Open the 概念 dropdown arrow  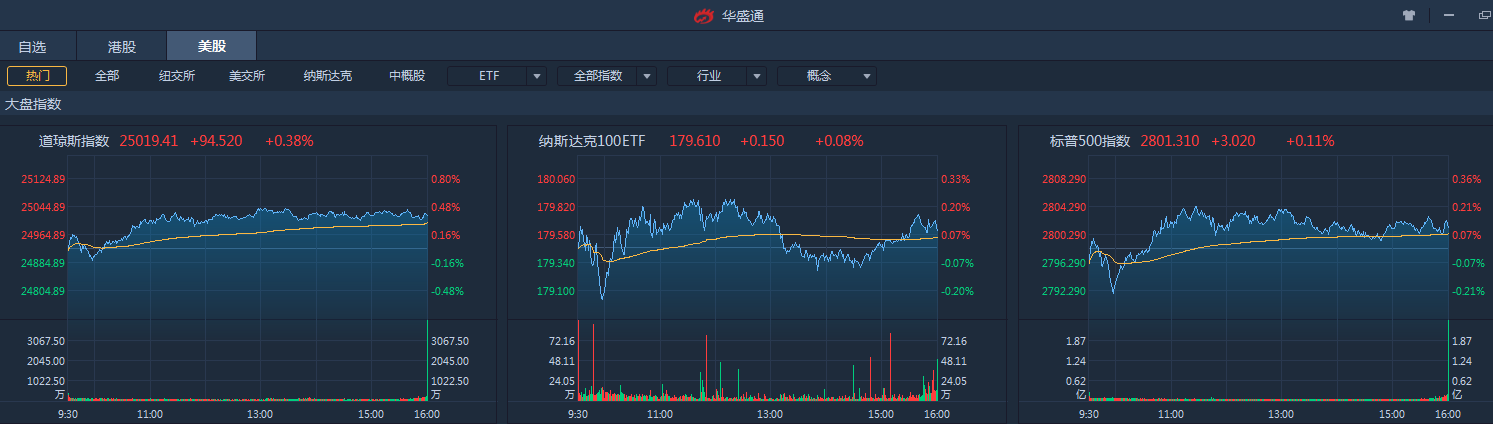tap(867, 76)
